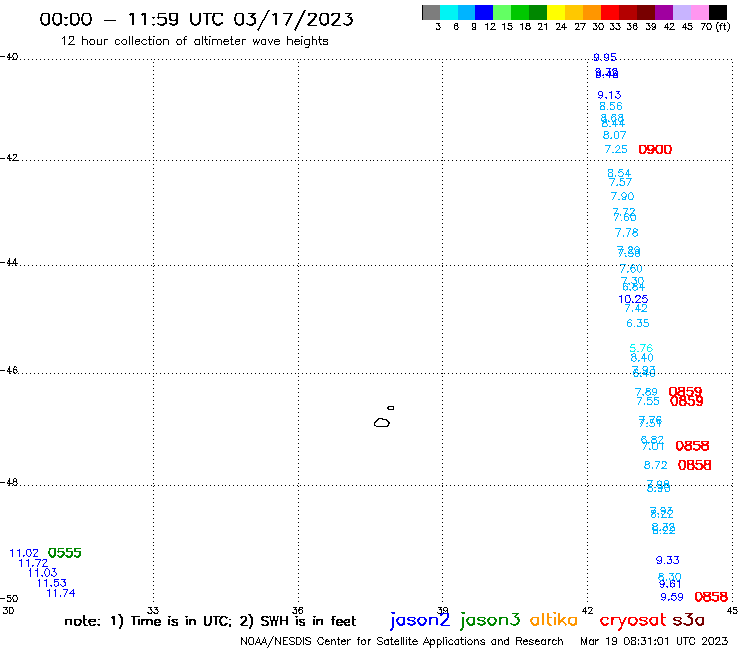Click the small island outline above the larger one
Screen dimensions: 740x650
point(391,408)
